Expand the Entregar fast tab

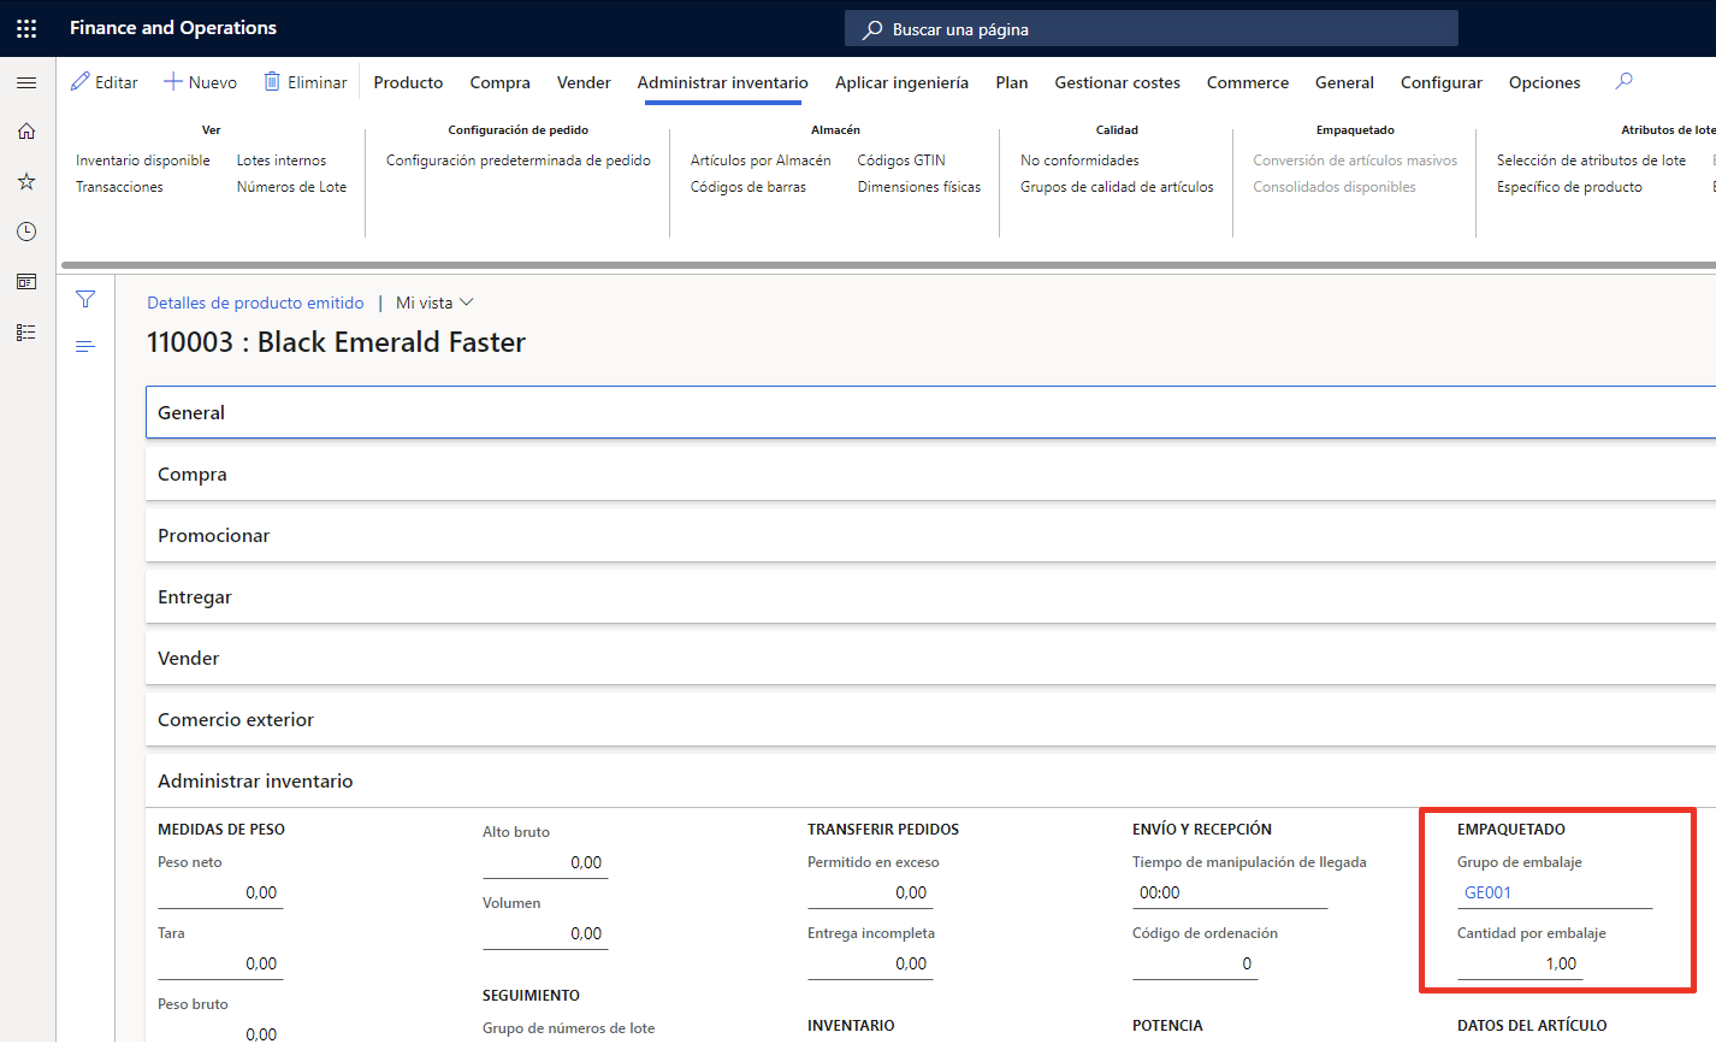click(930, 597)
